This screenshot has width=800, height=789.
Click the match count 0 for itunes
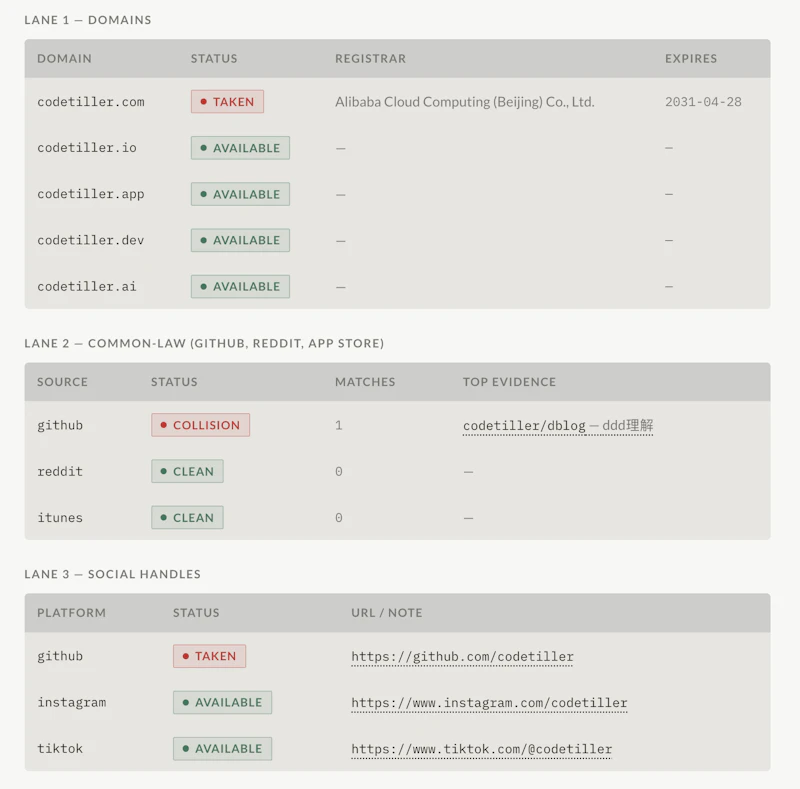(x=339, y=517)
